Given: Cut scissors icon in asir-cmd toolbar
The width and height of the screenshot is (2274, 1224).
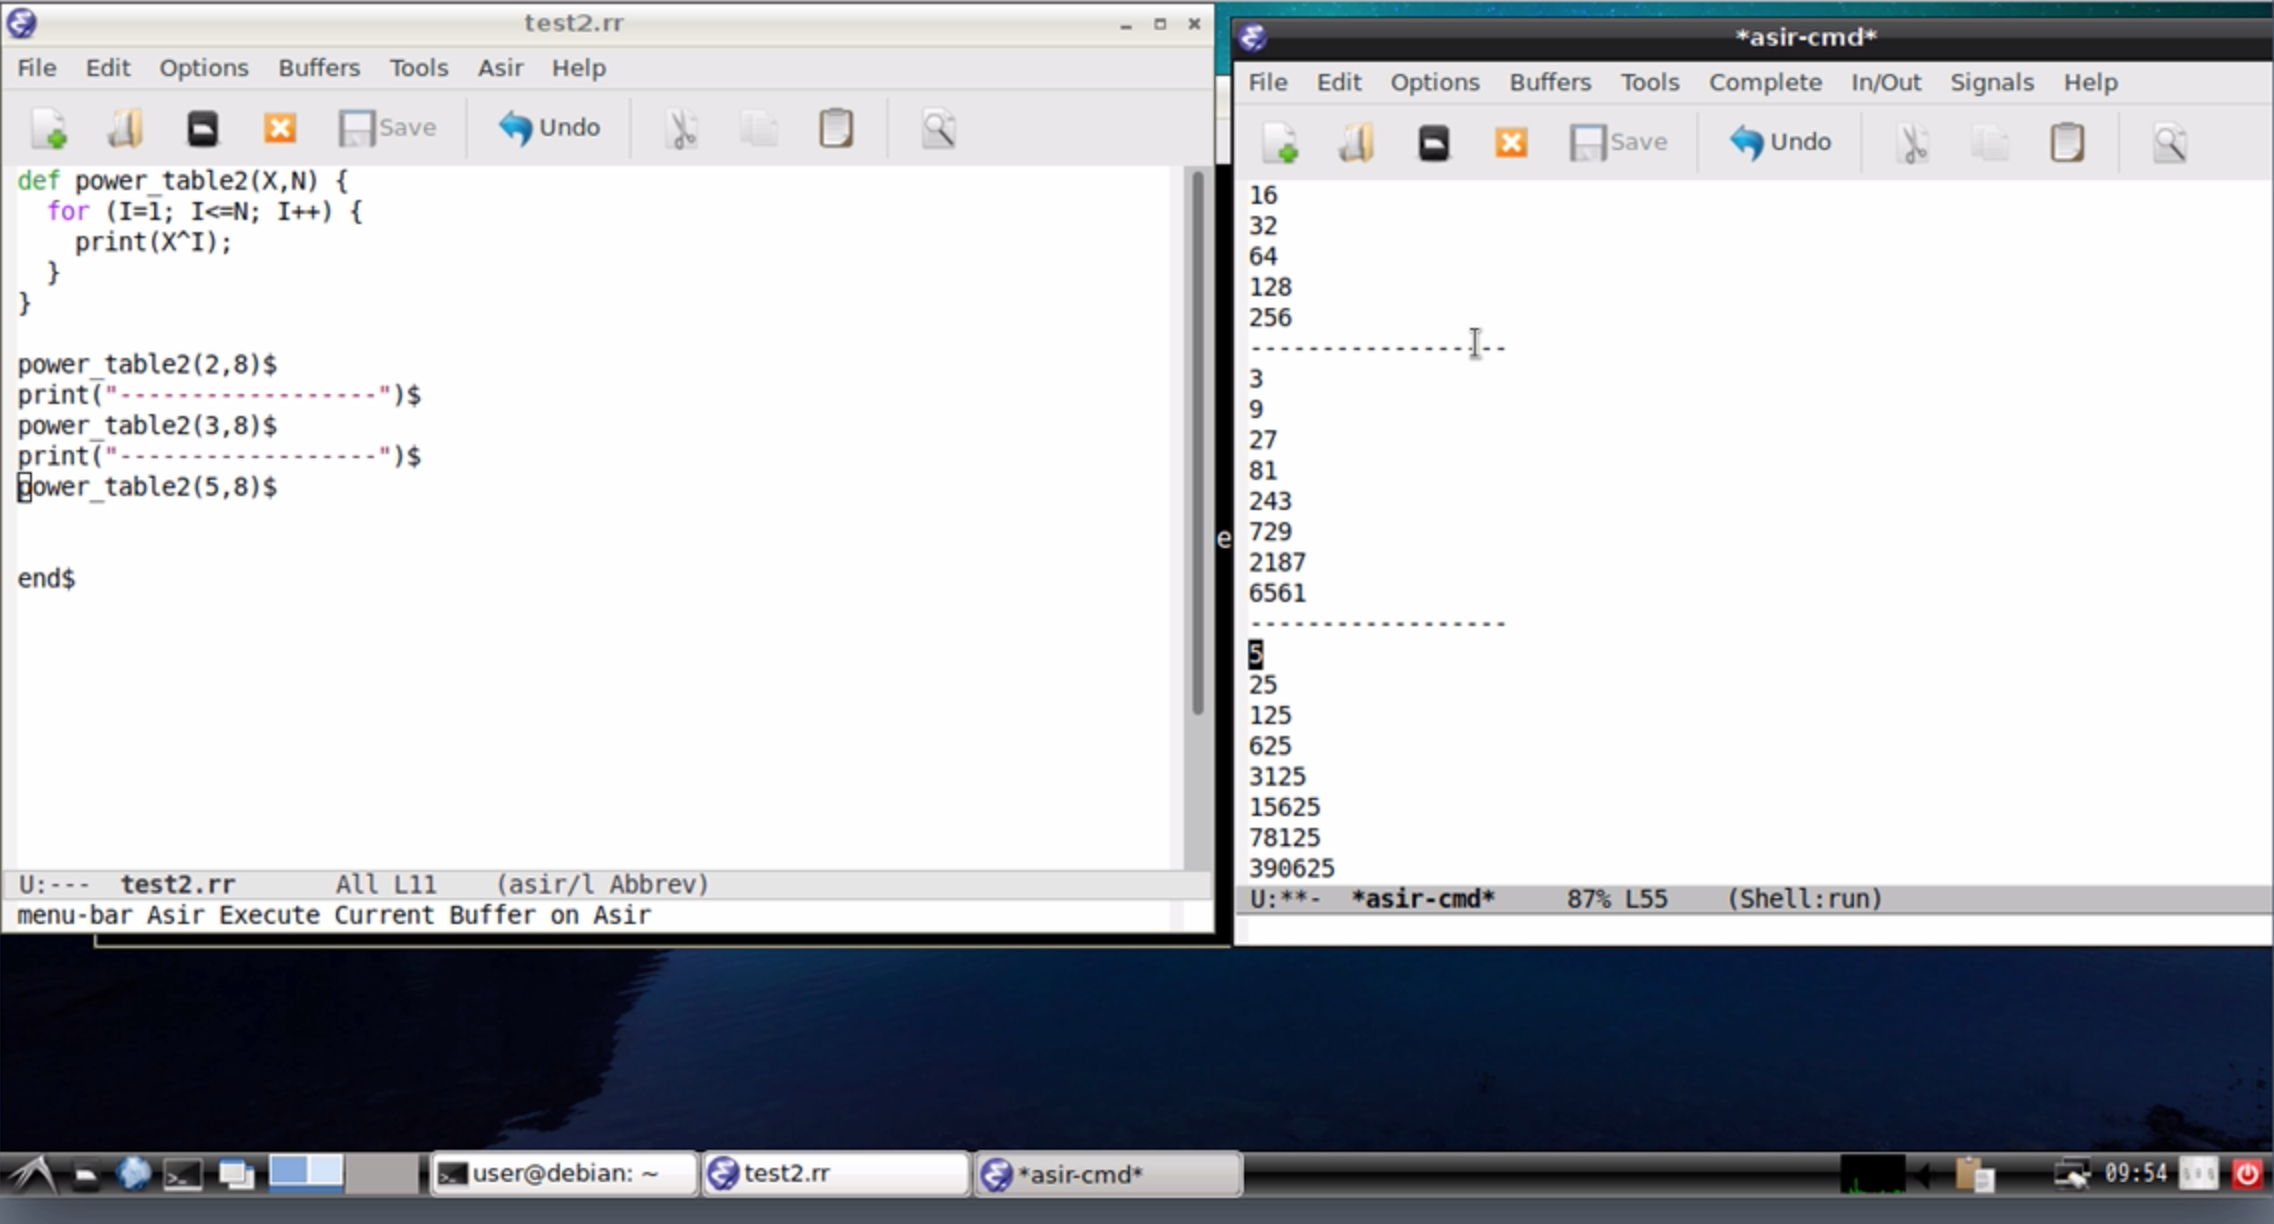Looking at the screenshot, I should (1913, 142).
